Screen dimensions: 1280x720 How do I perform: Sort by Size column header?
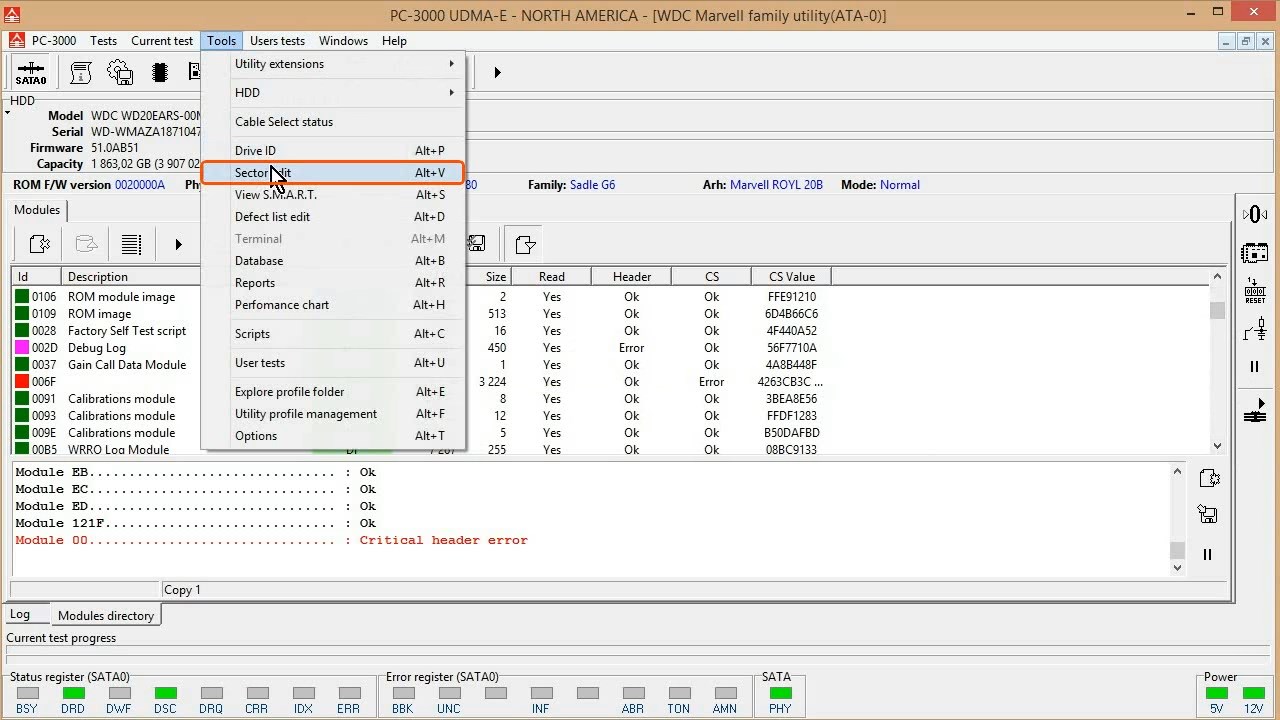[x=496, y=277]
